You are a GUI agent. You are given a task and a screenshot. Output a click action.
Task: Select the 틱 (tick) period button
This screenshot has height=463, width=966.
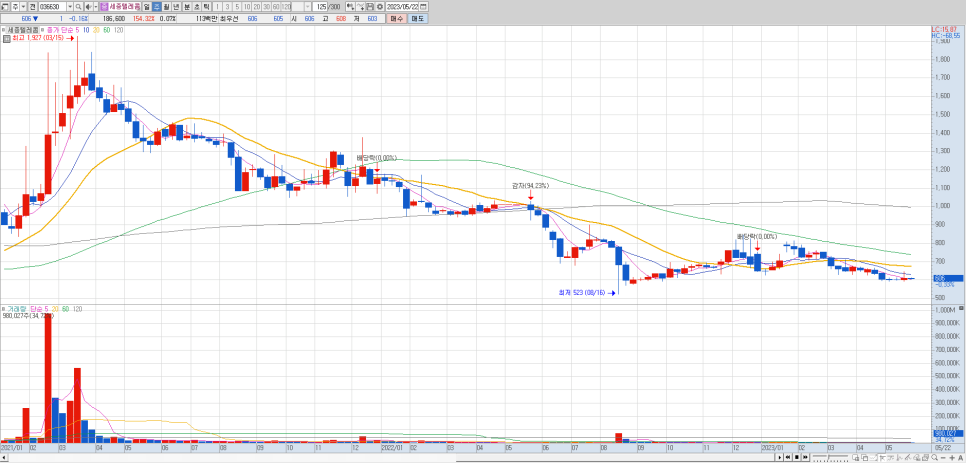click(x=206, y=6)
